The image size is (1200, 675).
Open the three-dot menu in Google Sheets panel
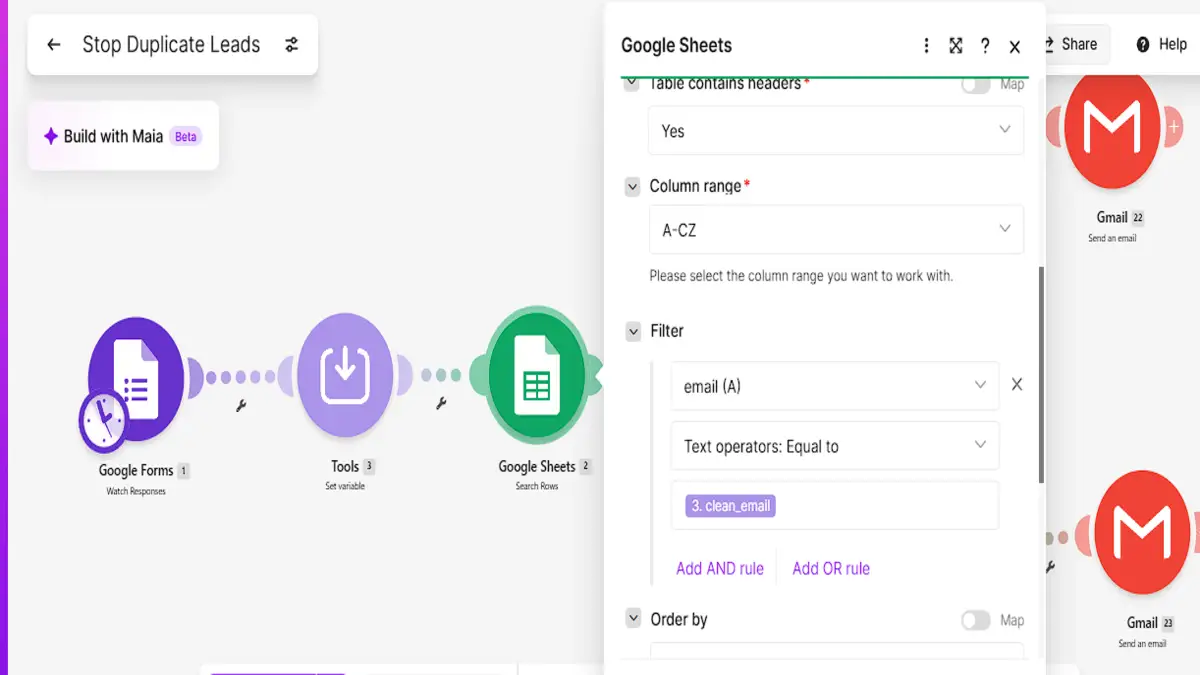pos(926,46)
